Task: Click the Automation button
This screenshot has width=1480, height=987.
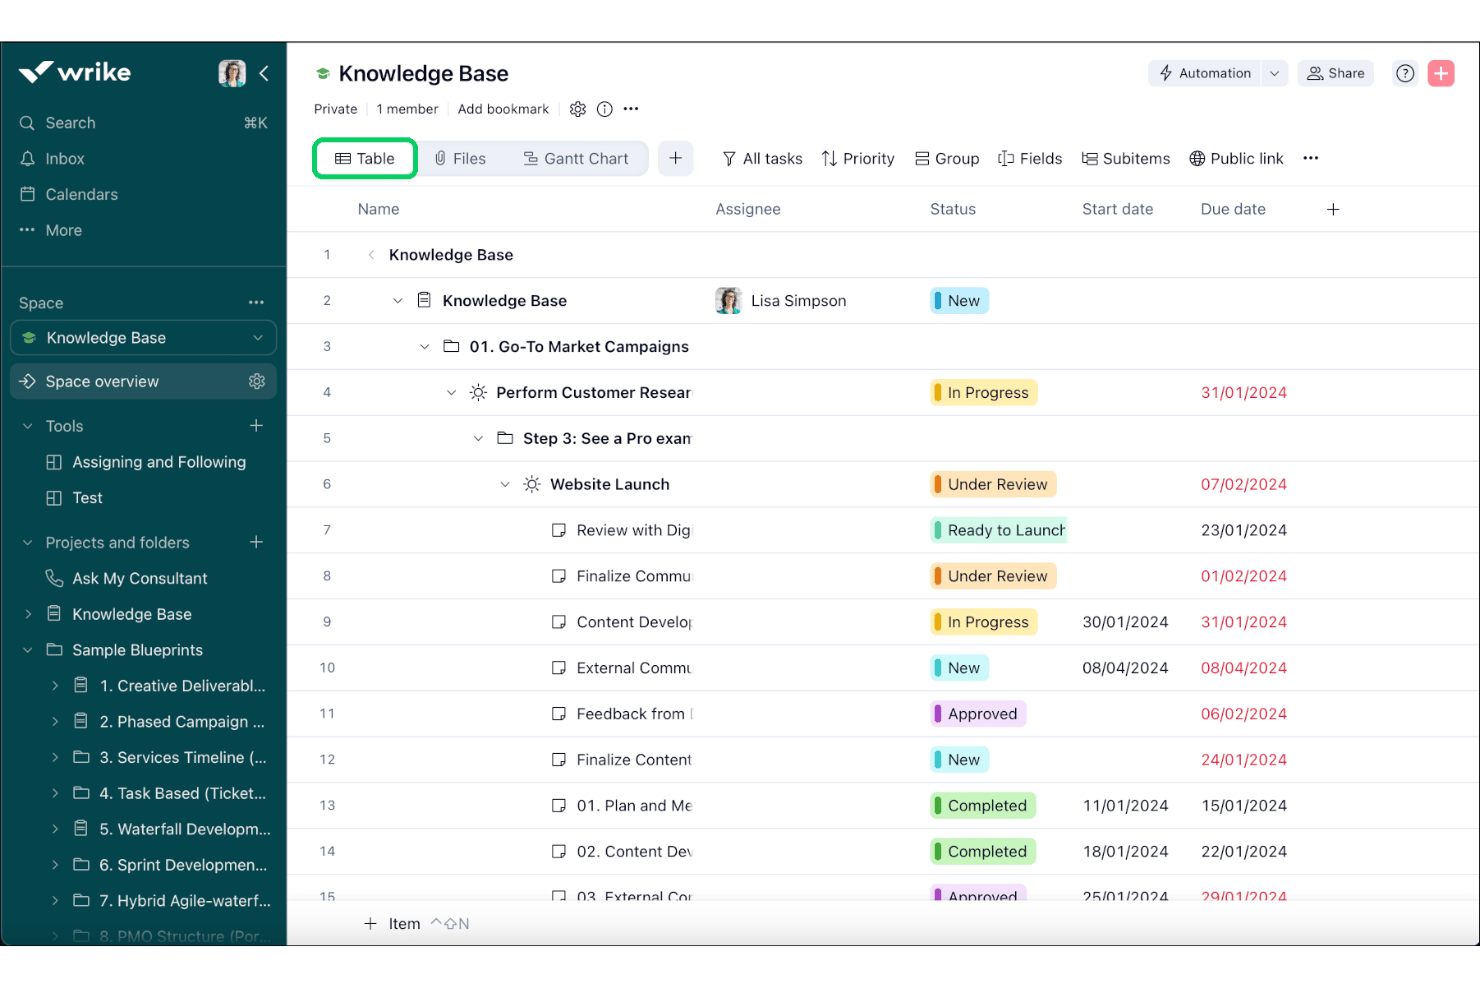Action: pos(1205,73)
